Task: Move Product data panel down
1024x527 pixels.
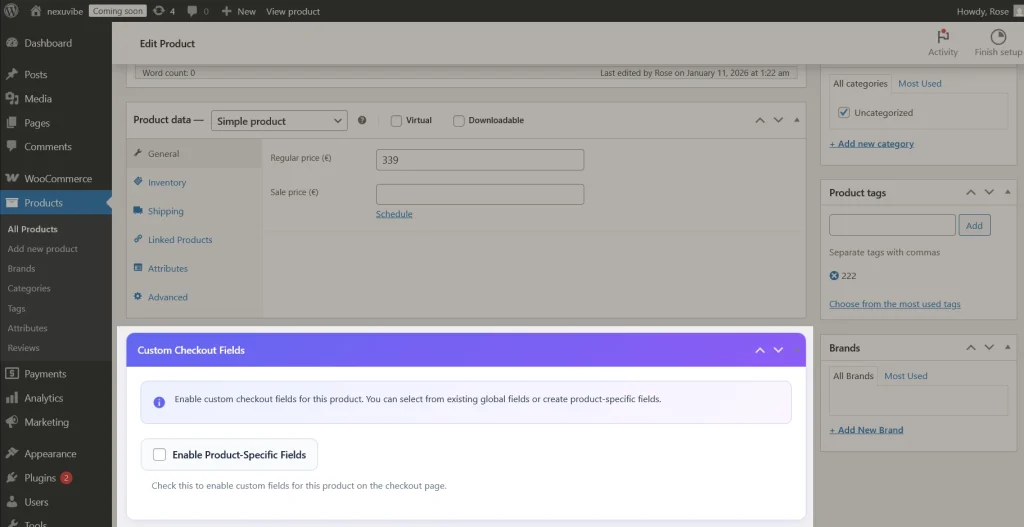Action: tap(778, 120)
